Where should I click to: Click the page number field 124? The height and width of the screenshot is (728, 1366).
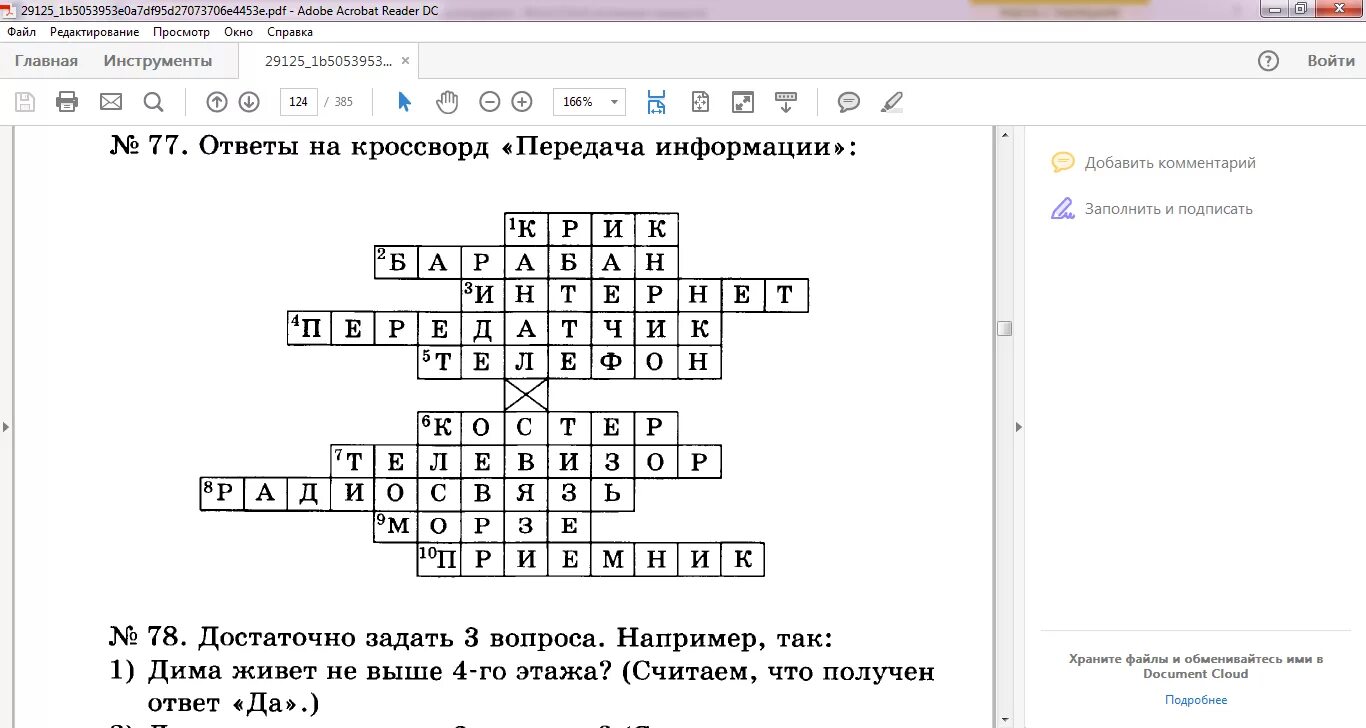pos(299,101)
